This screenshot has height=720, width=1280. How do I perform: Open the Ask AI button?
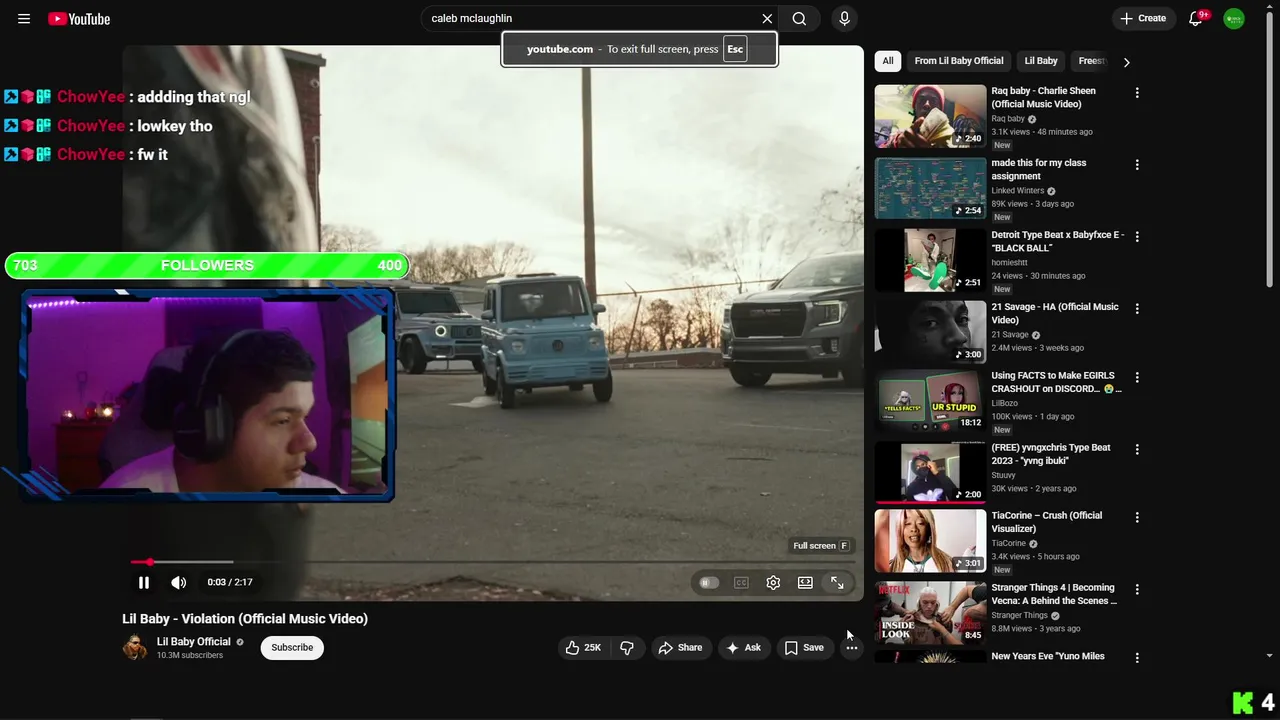743,648
